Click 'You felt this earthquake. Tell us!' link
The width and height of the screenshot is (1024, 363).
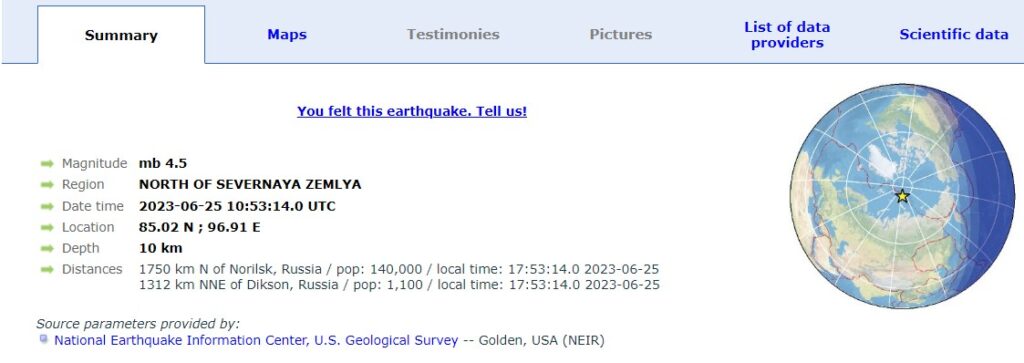tap(412, 112)
